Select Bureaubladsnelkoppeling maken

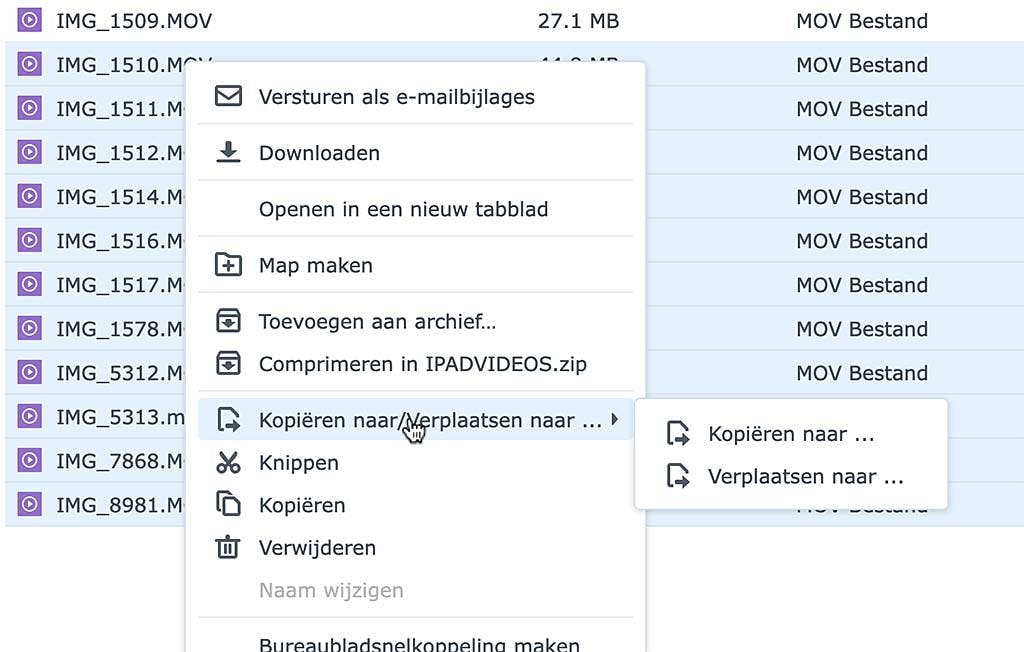(x=419, y=644)
